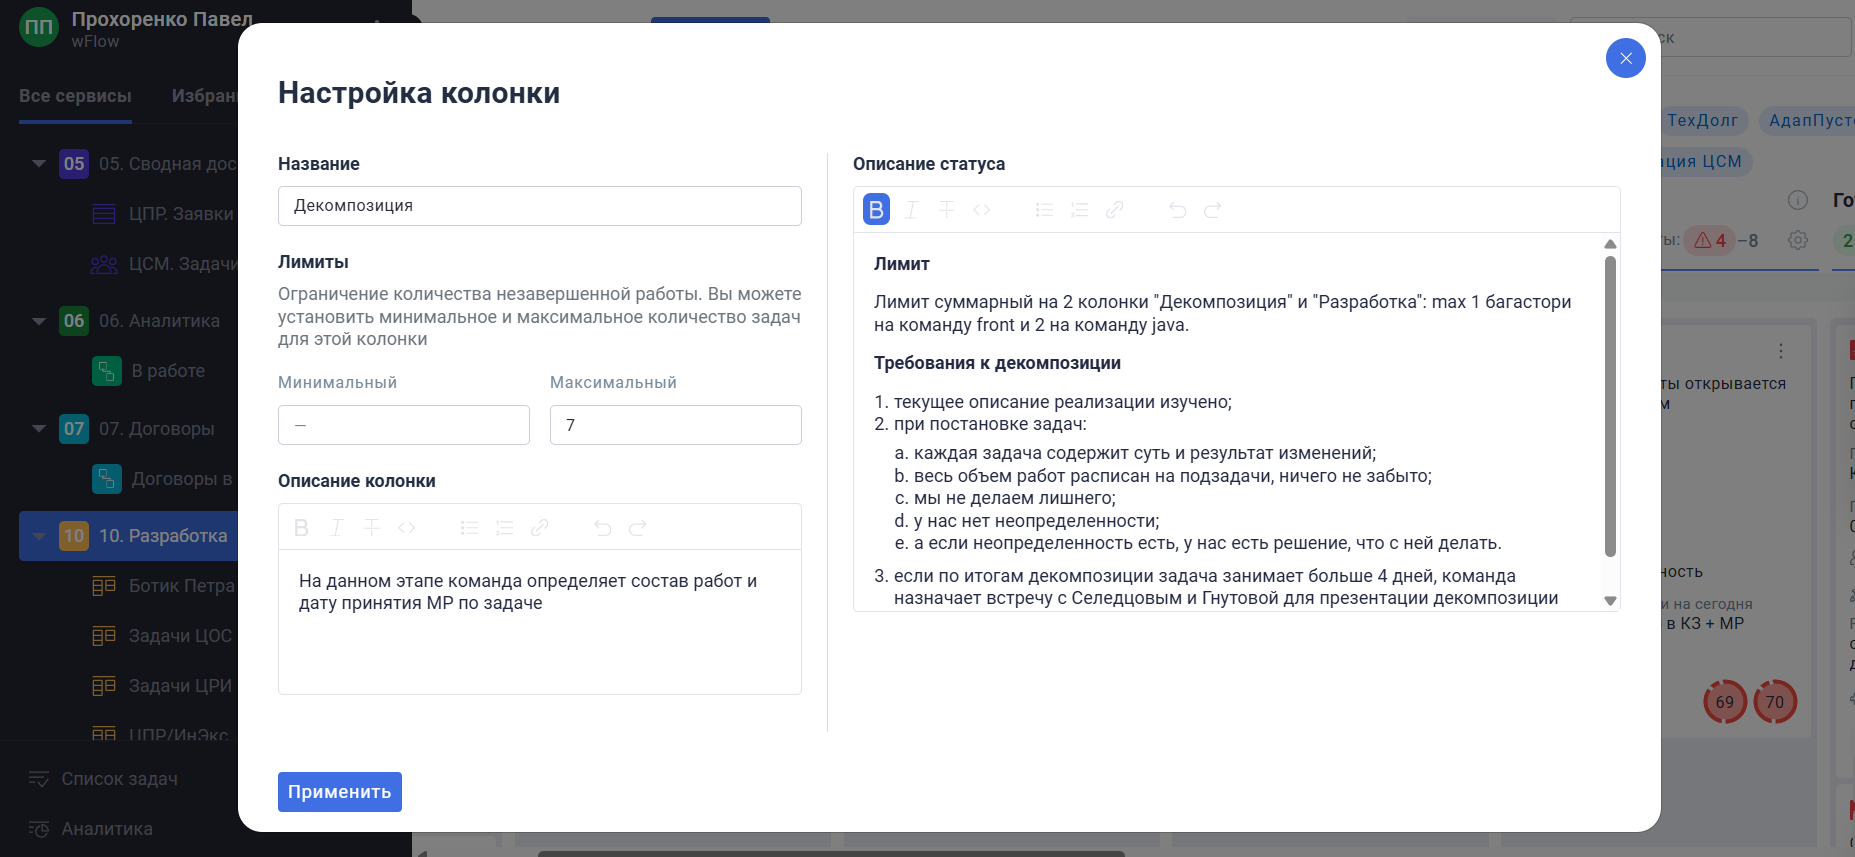This screenshot has height=857, width=1855.
Task: Click the status description scrollbar thumb
Action: coord(1610,406)
